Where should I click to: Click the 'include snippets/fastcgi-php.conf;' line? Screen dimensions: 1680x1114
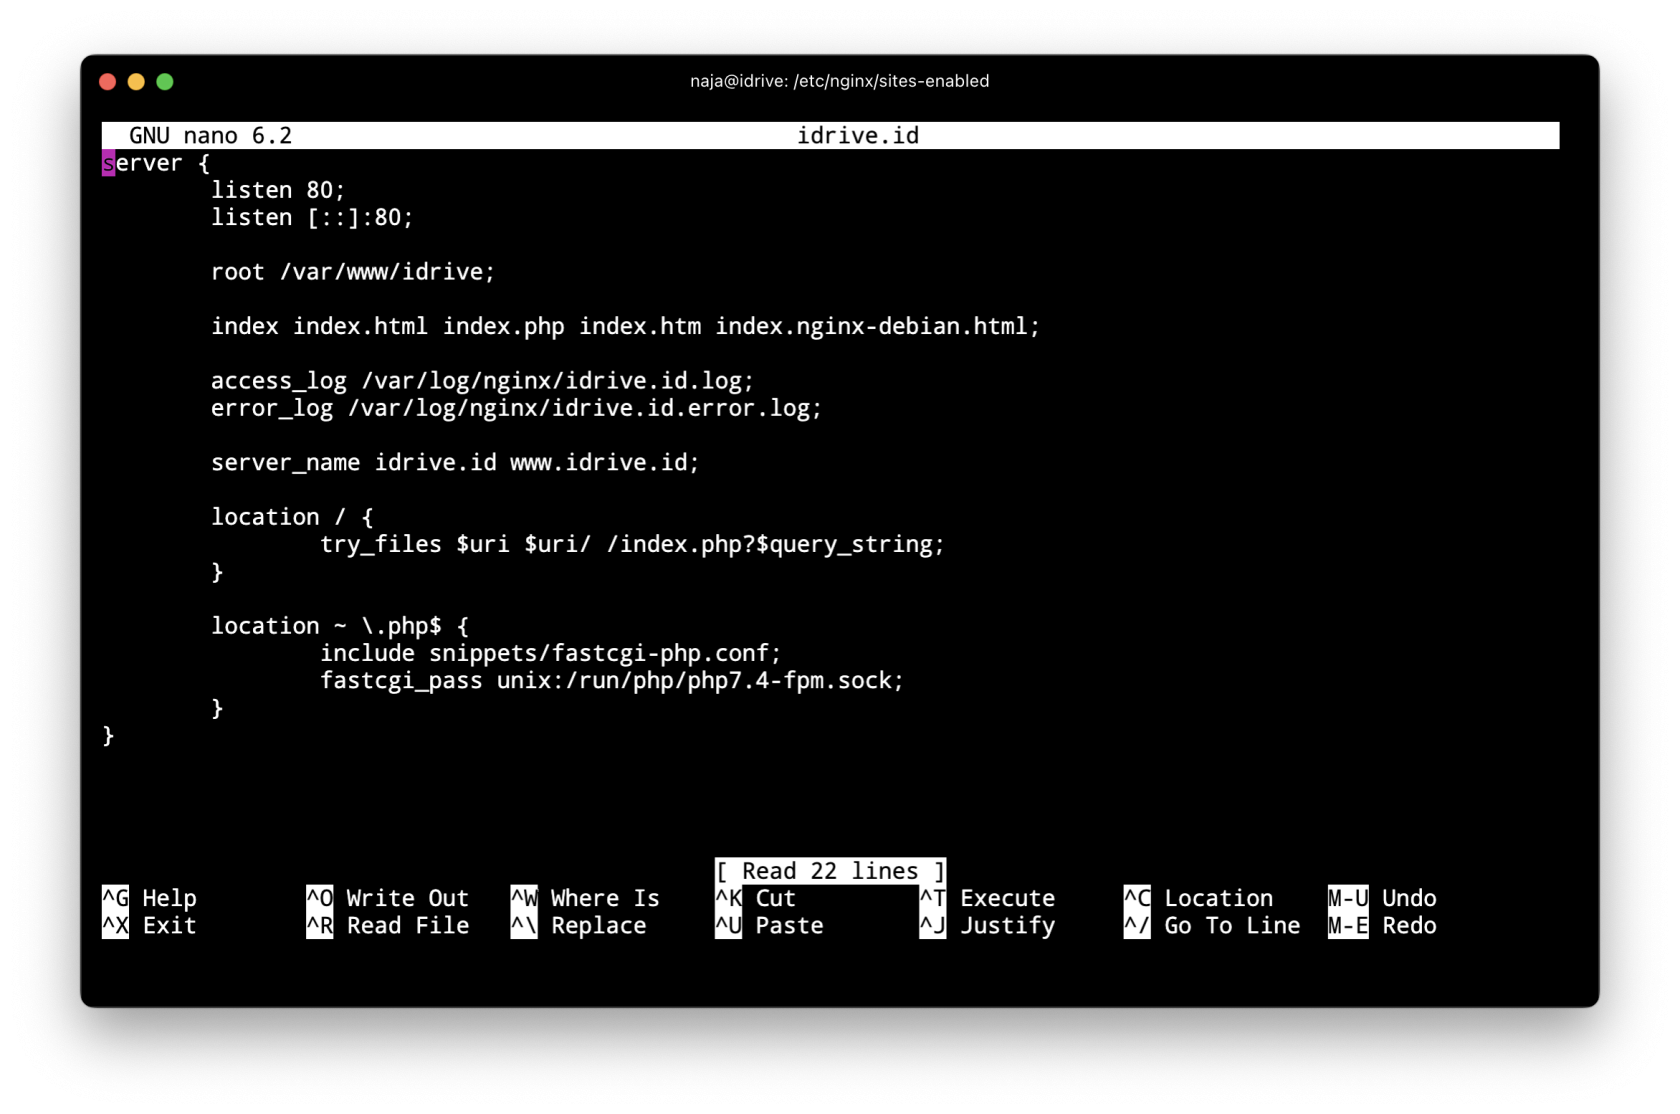(x=550, y=653)
